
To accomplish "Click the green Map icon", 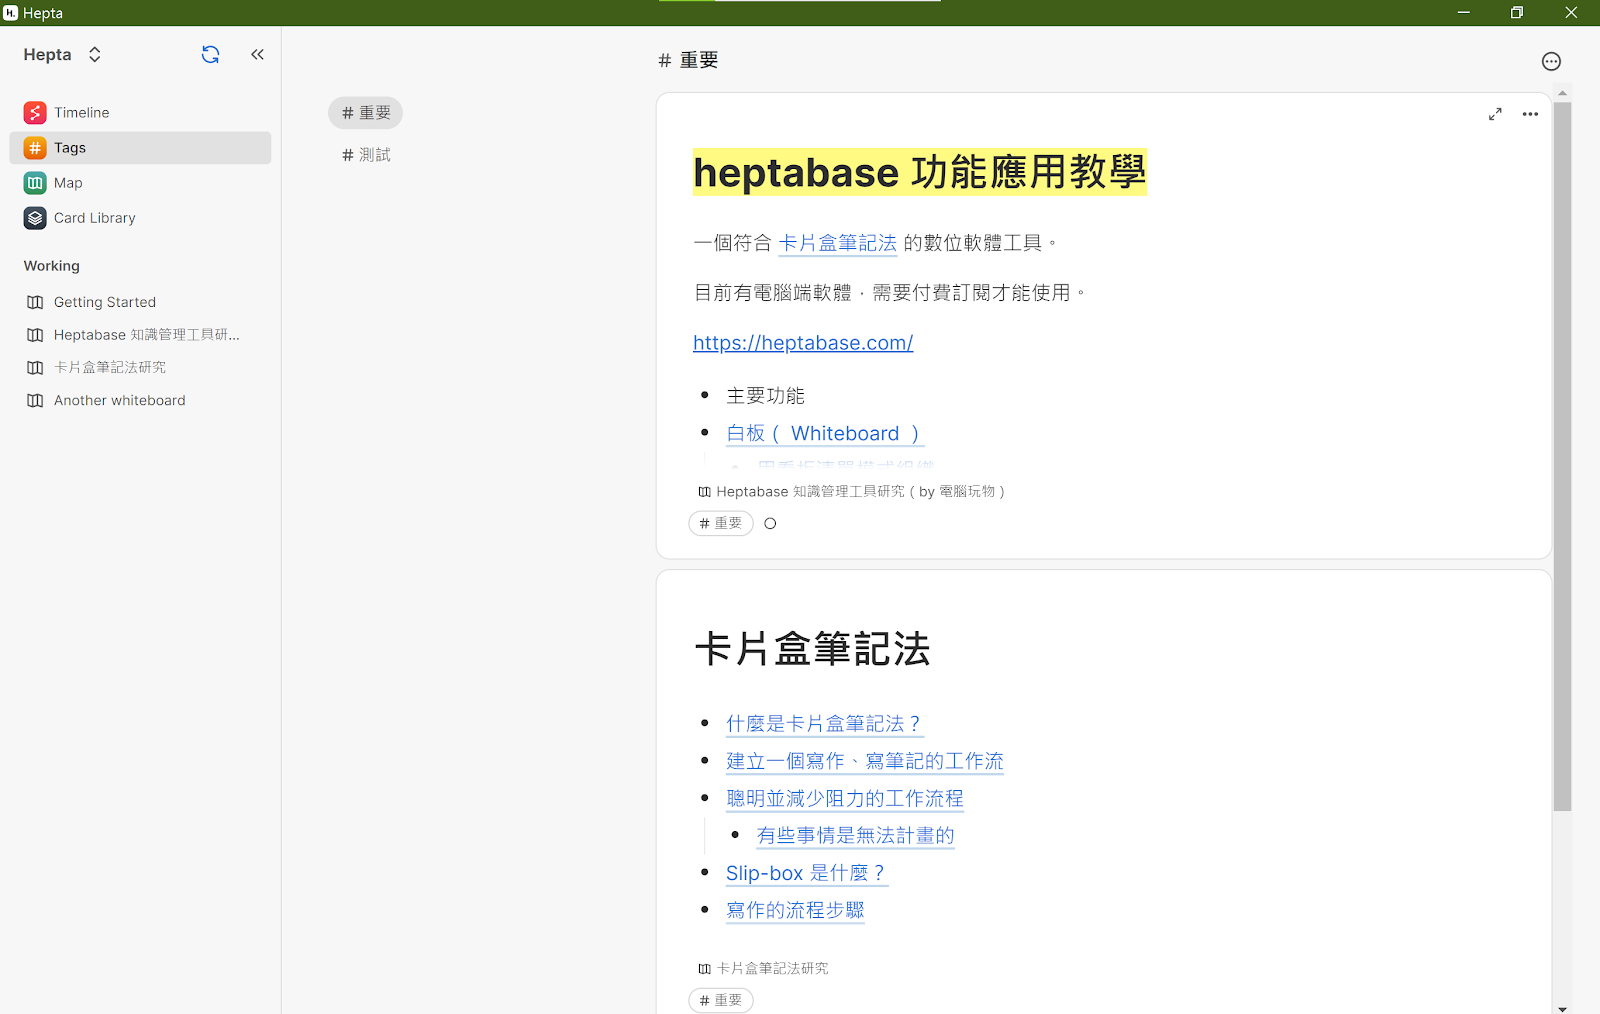I will click(35, 182).
